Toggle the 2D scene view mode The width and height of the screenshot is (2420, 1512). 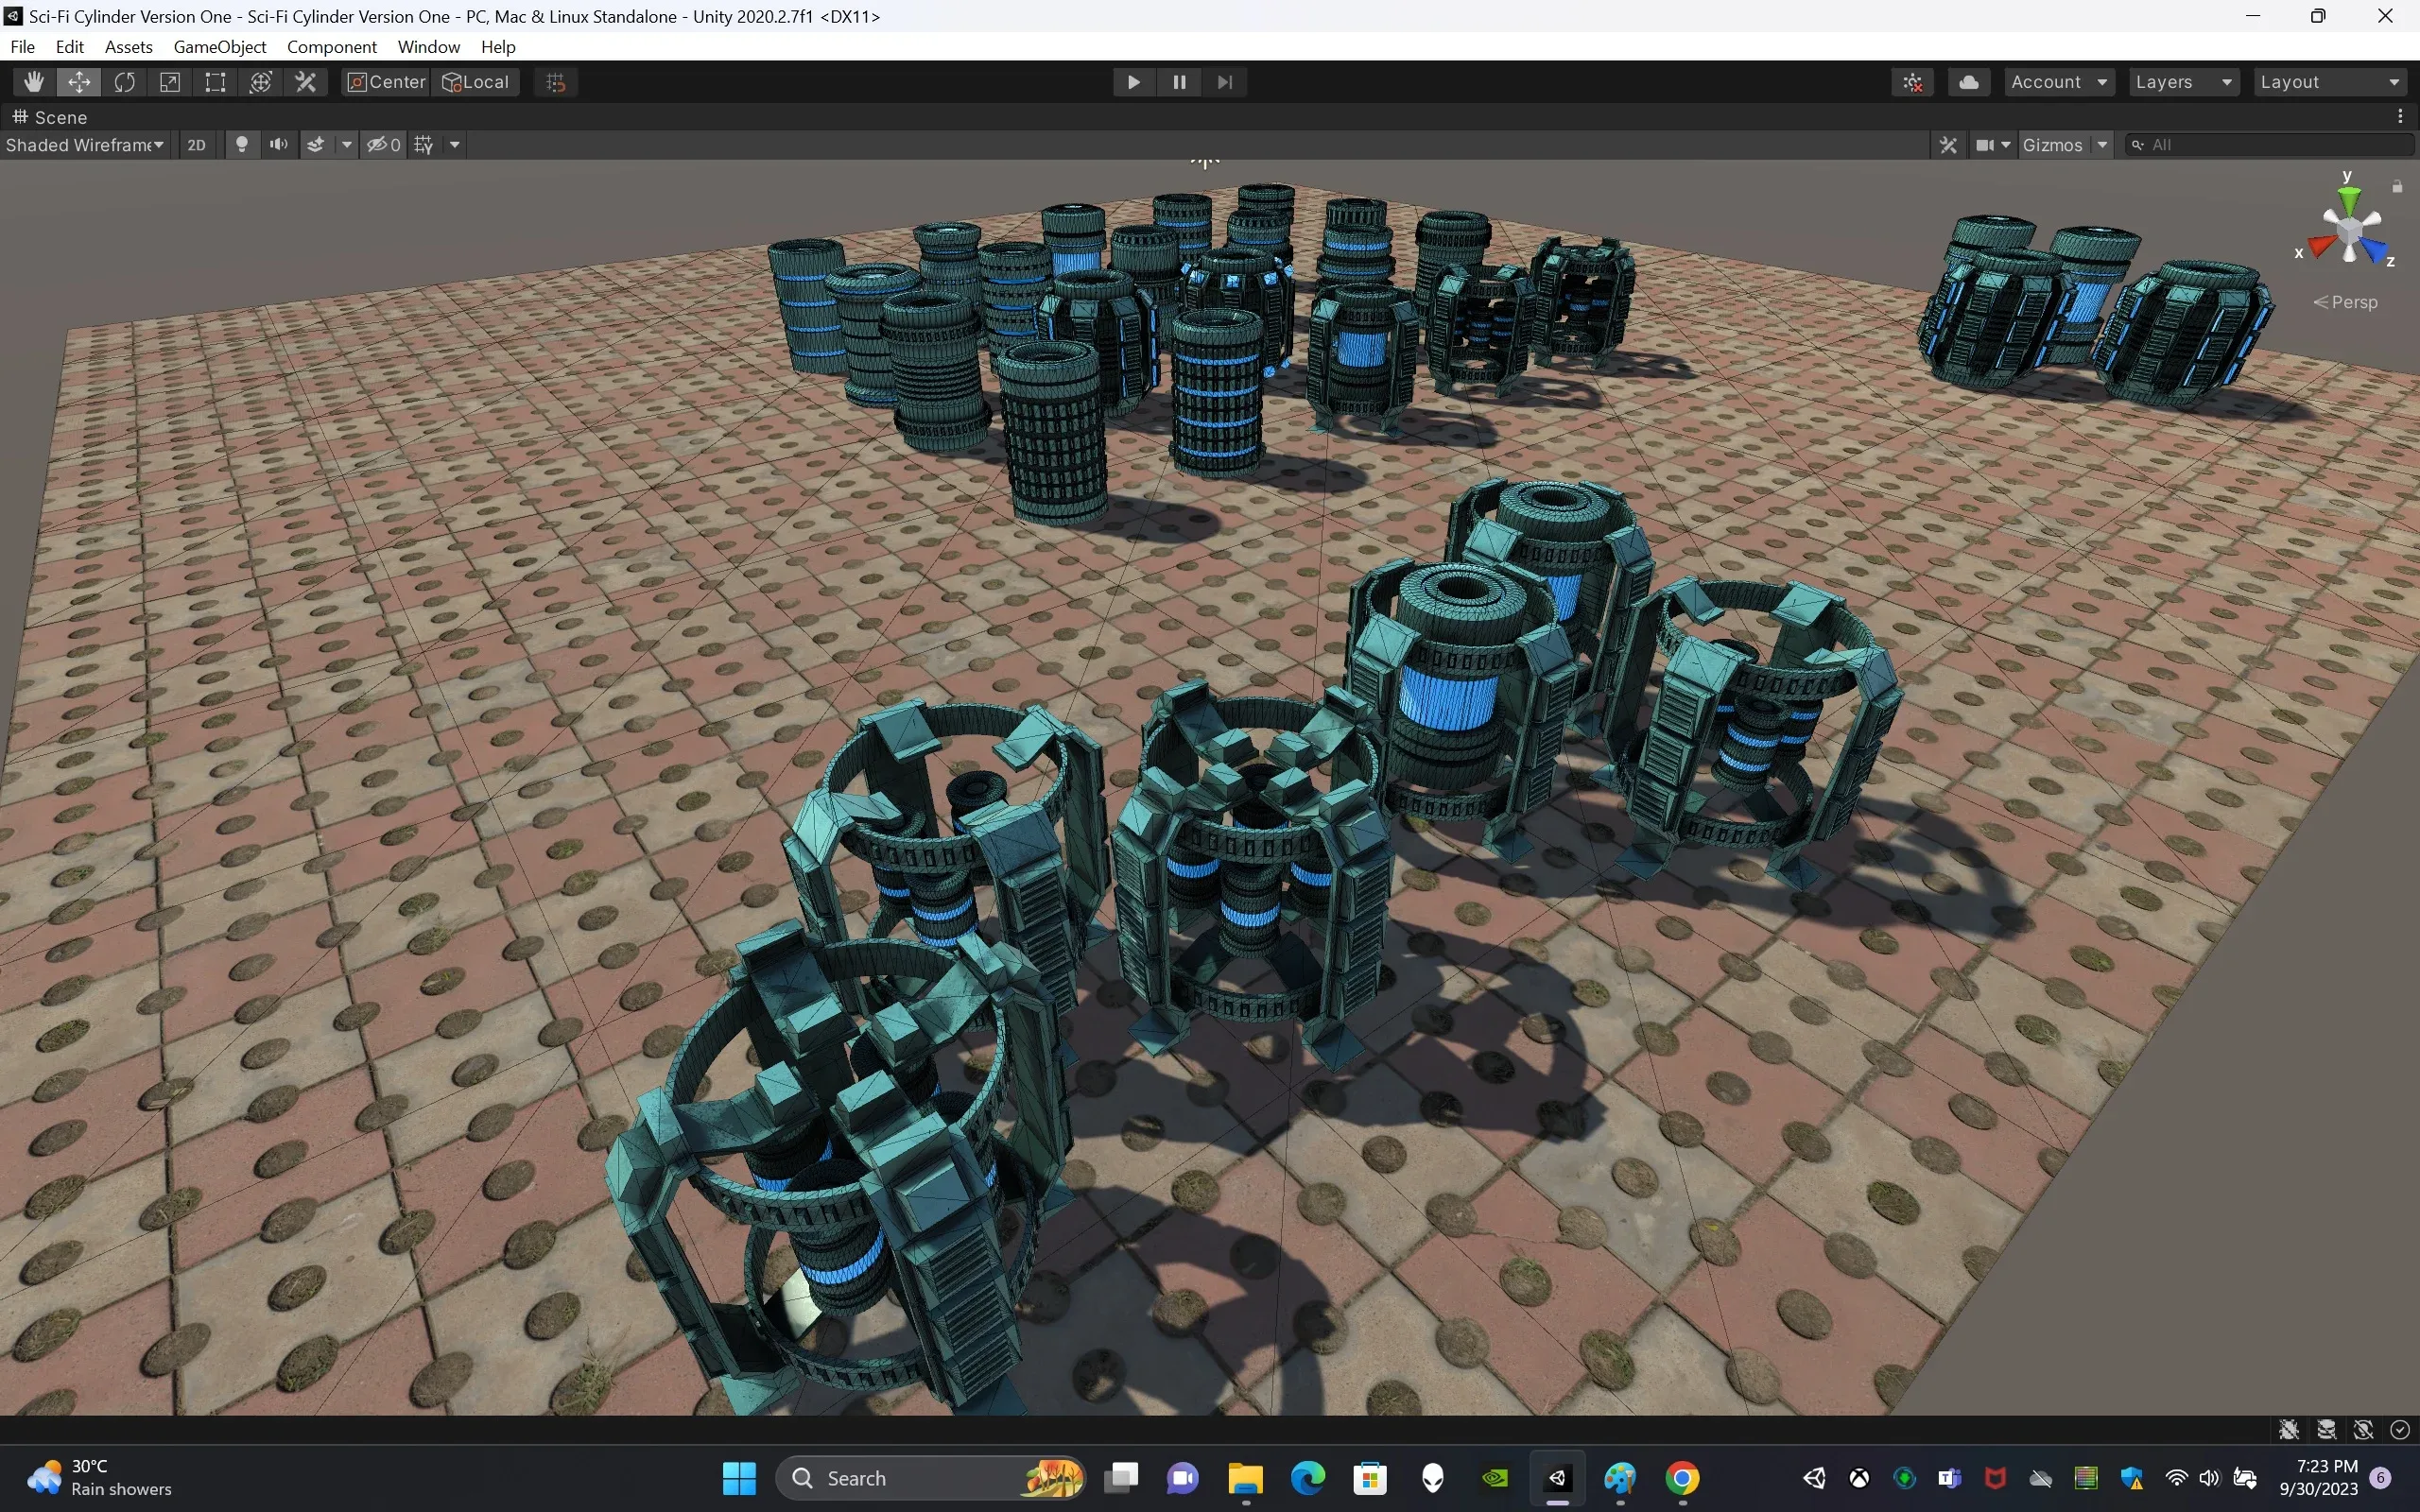click(x=196, y=144)
